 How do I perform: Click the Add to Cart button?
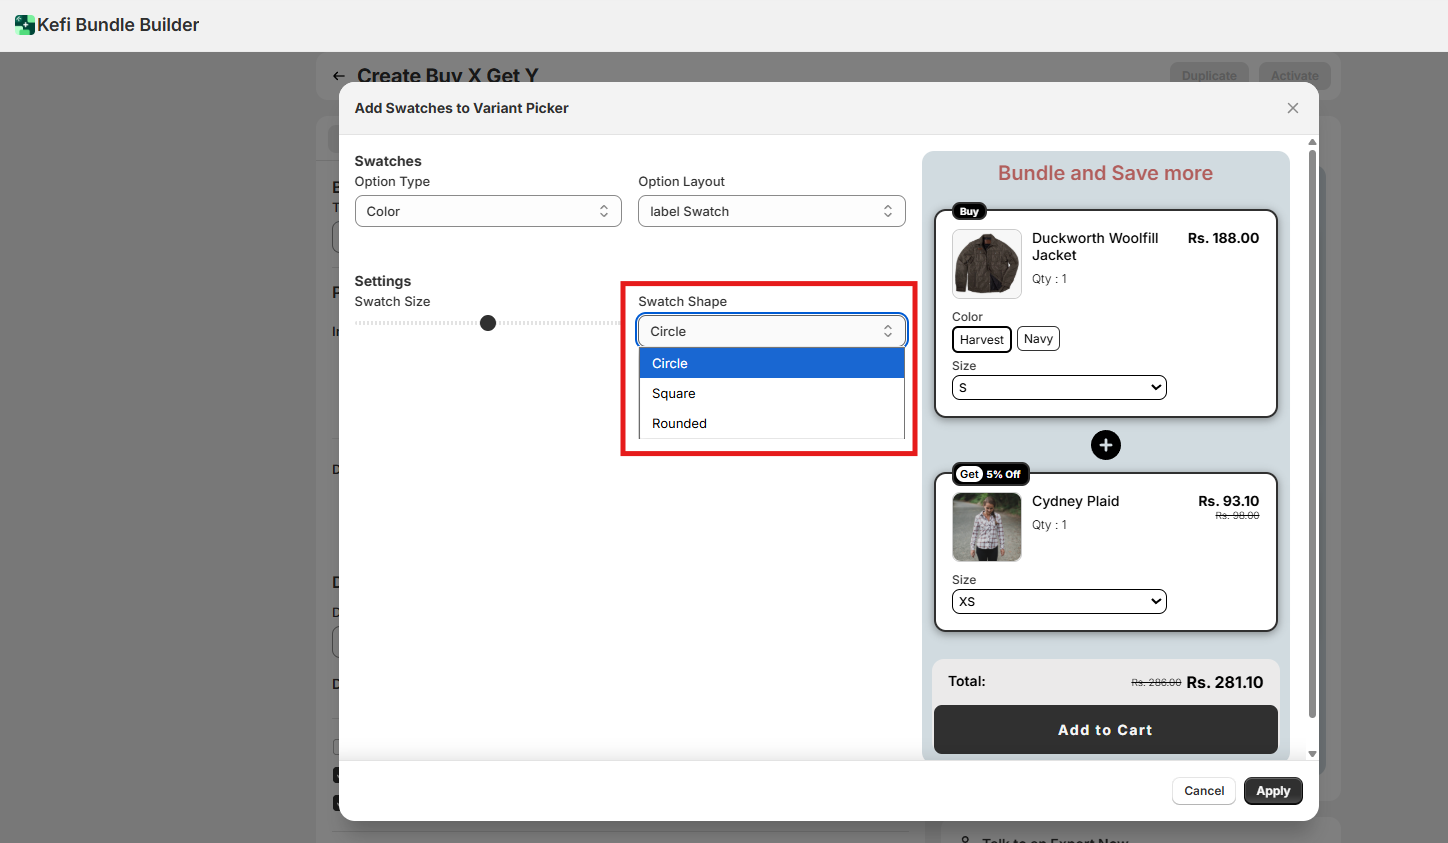click(x=1105, y=730)
